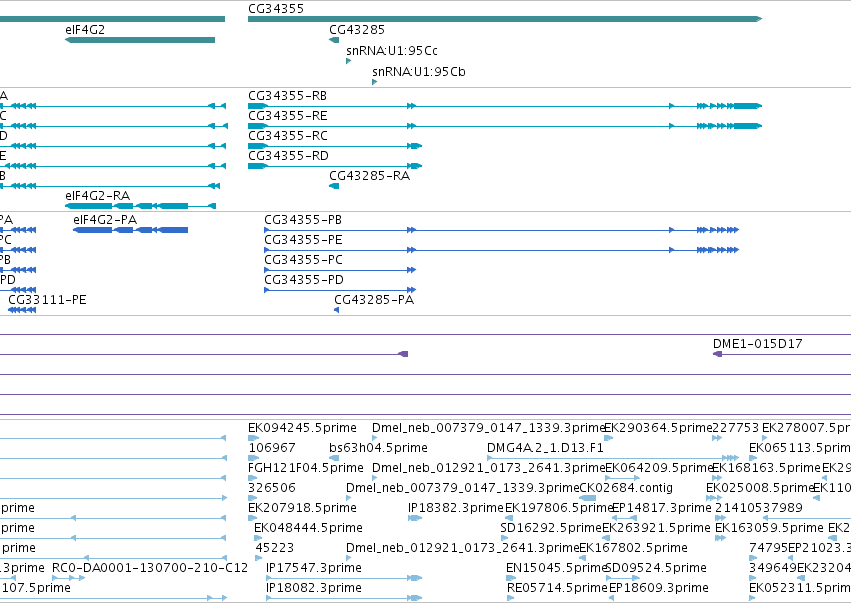Select the EK263921.5prime EST label
Viewport: 851px width, 603px height.
tap(656, 528)
